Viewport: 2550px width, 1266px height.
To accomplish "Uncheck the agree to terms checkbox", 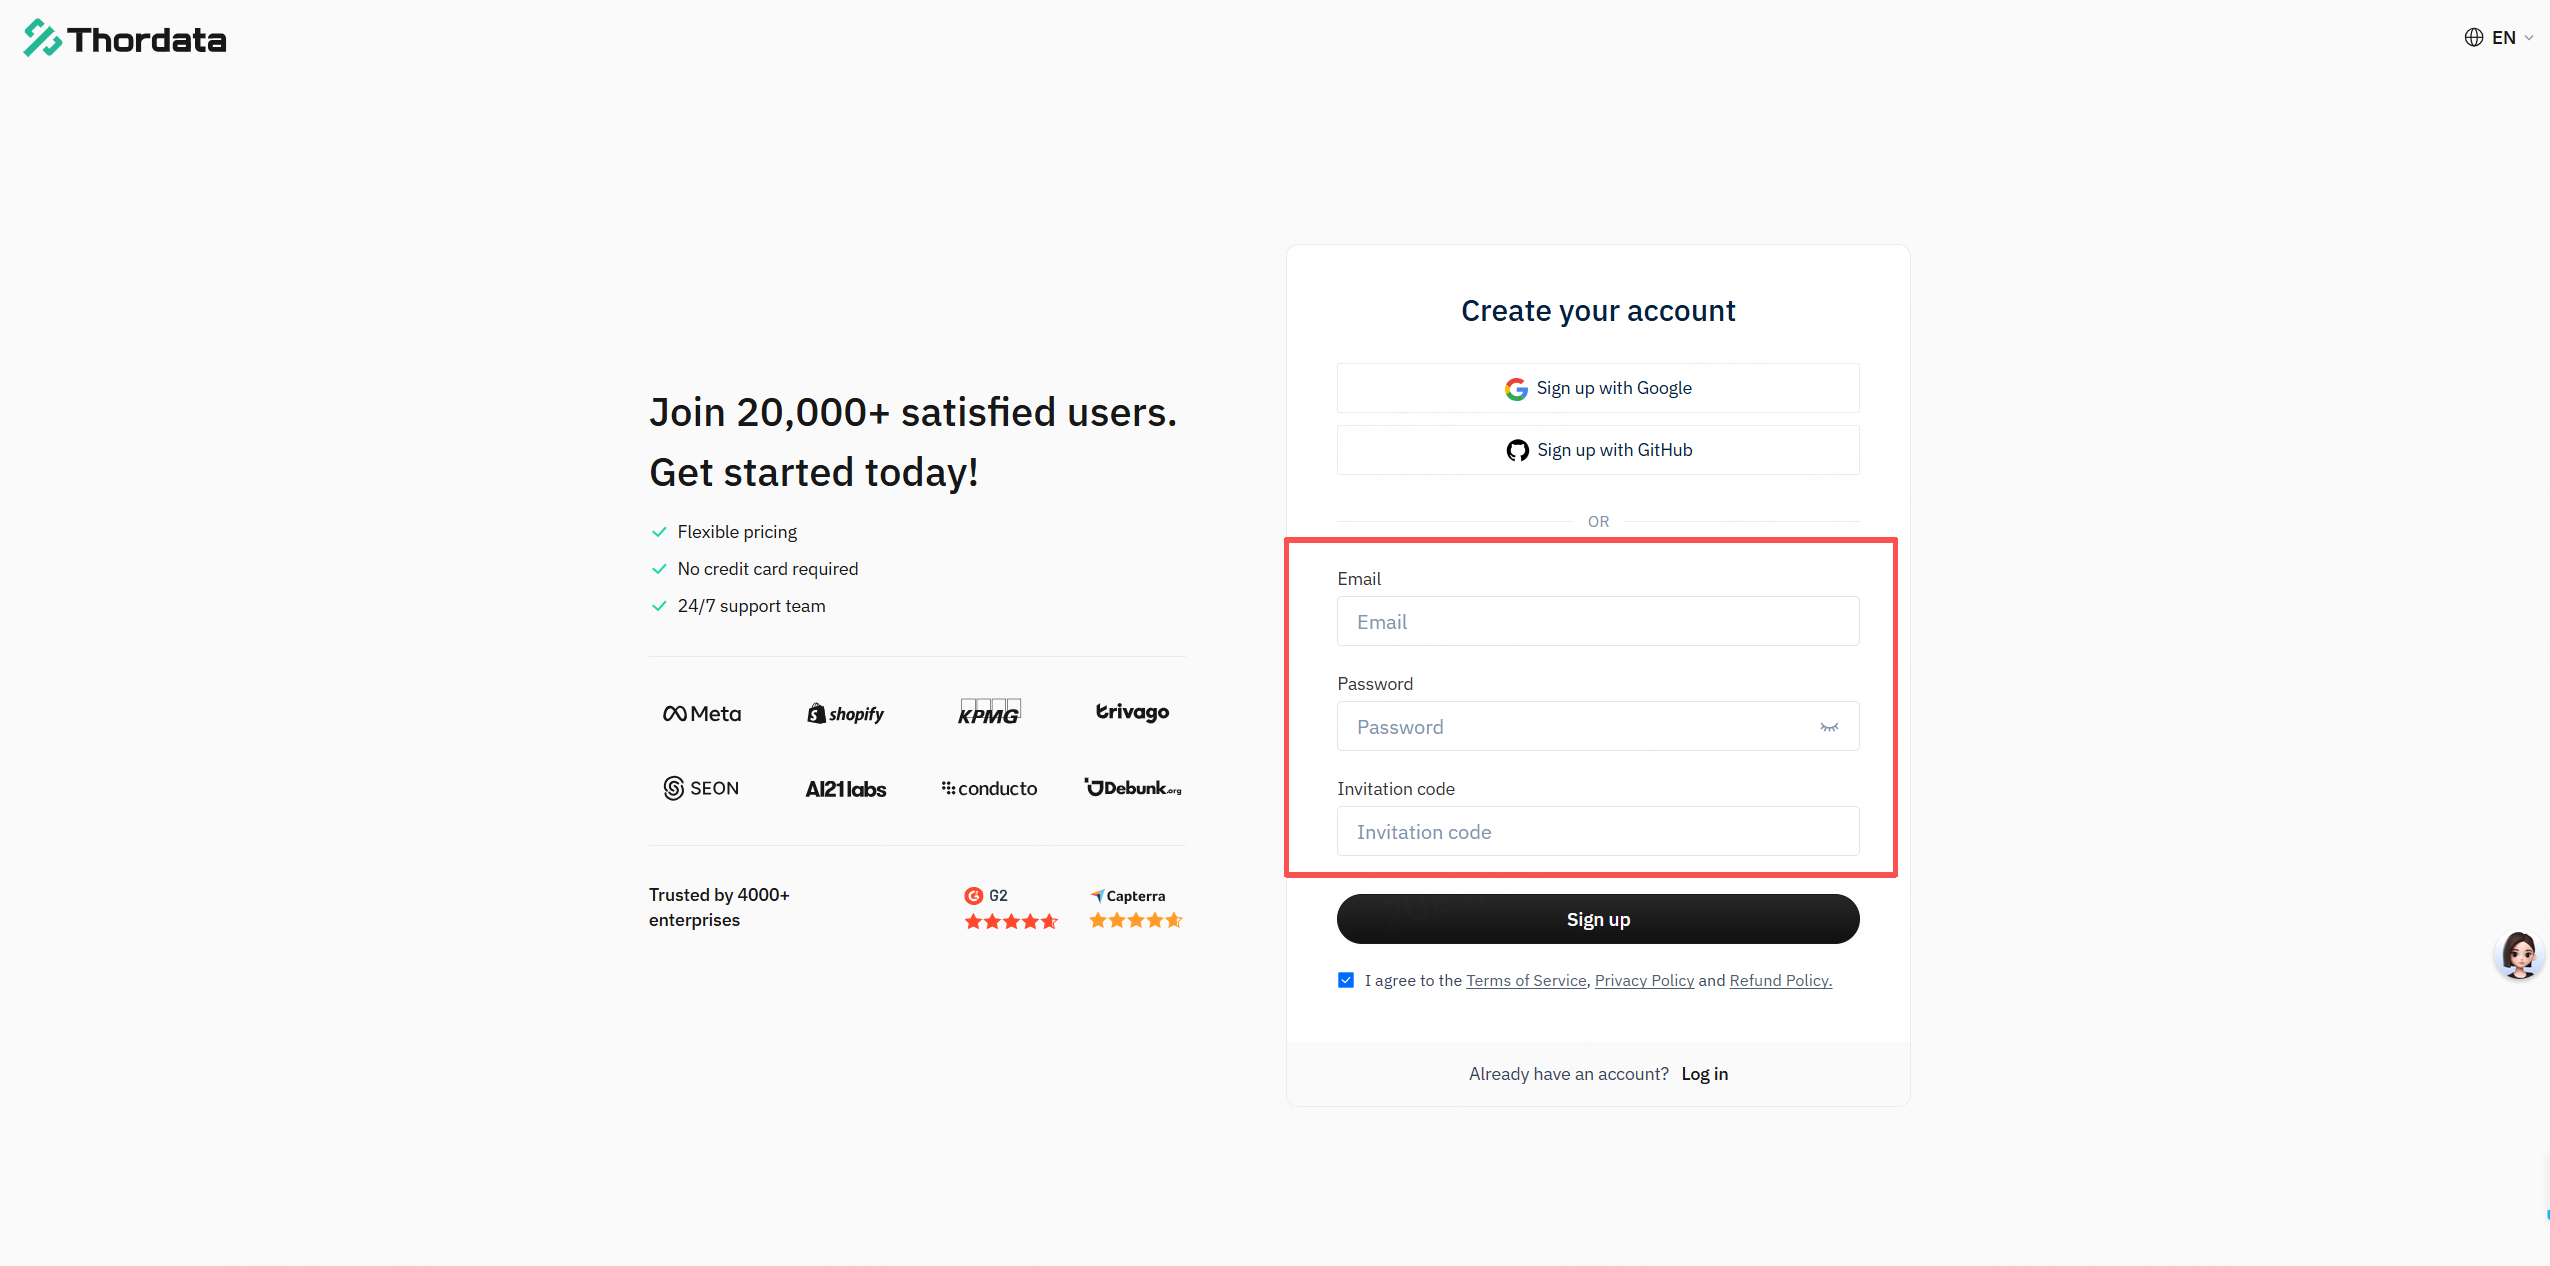I will pos(1346,980).
